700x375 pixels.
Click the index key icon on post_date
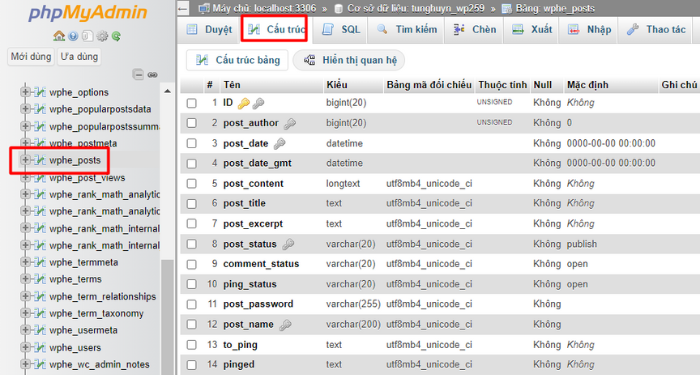pyautogui.click(x=279, y=144)
